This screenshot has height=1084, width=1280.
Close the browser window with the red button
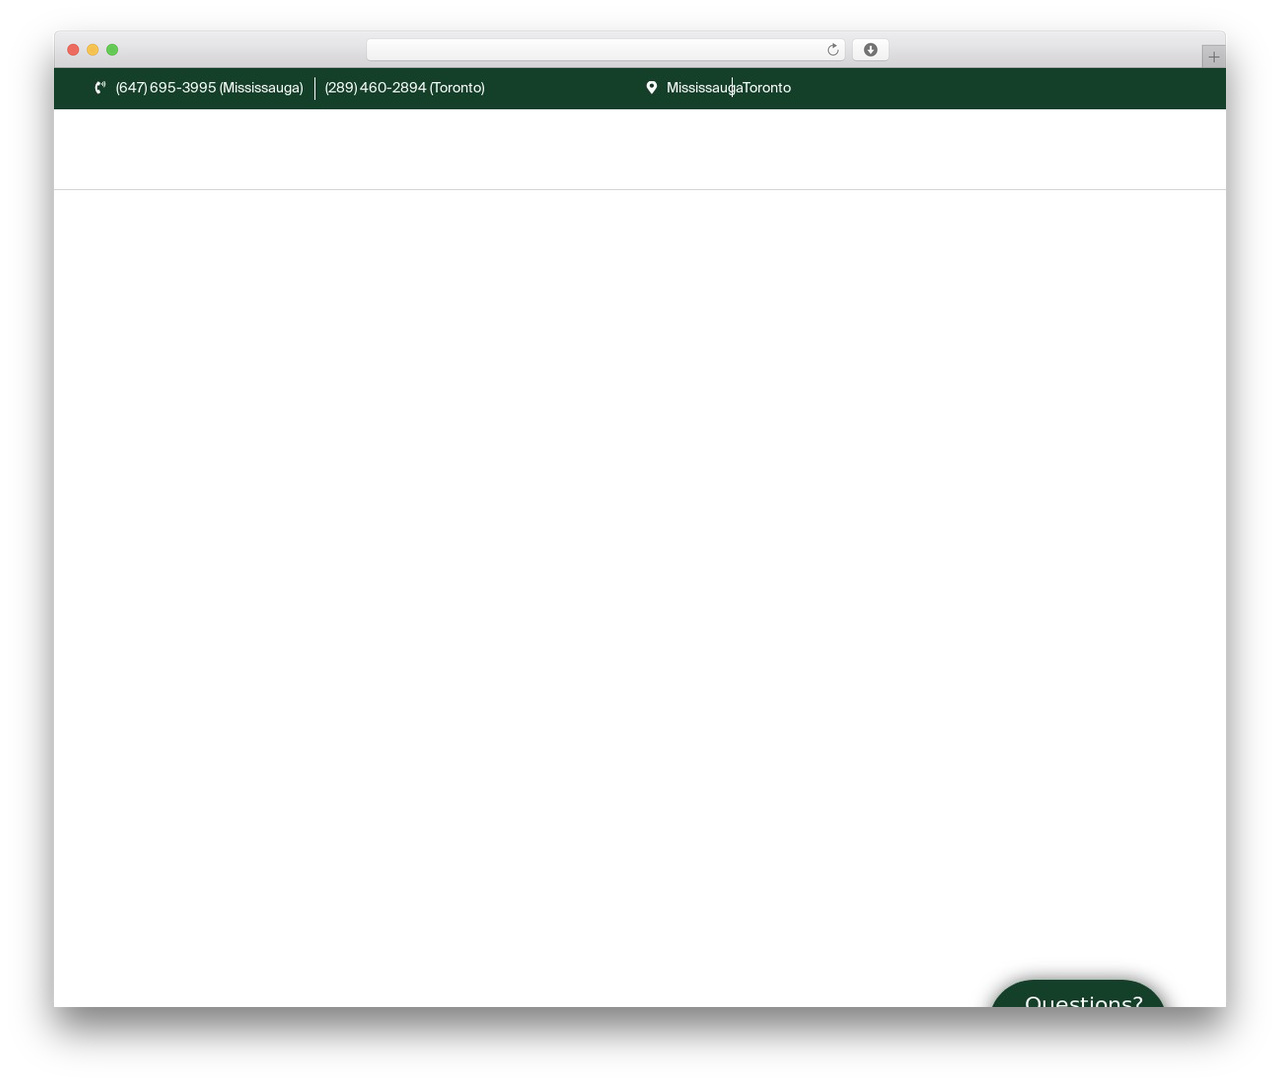[x=73, y=50]
